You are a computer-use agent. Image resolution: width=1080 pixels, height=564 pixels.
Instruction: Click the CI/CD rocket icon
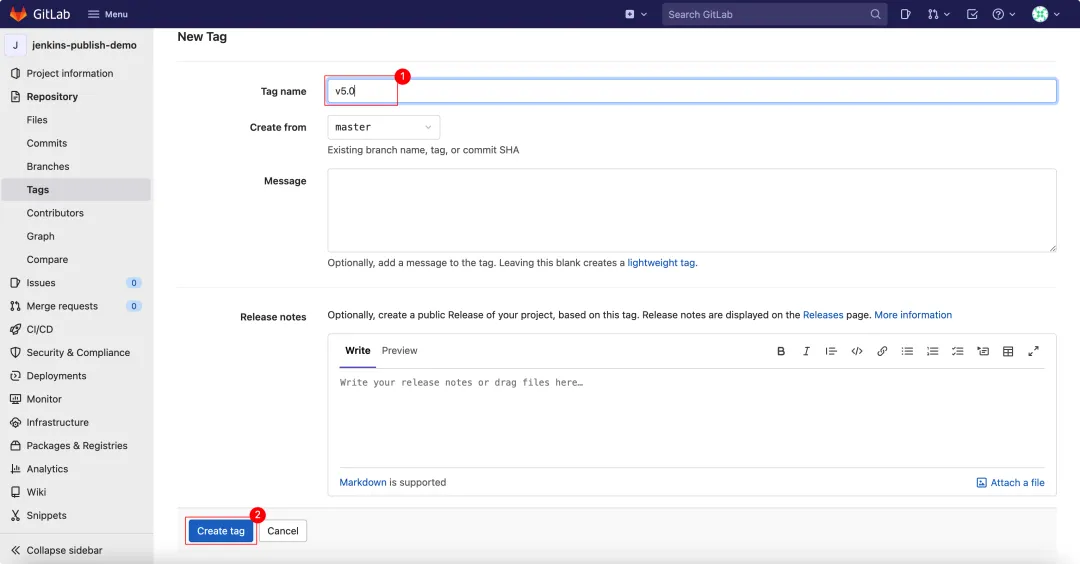(x=15, y=329)
